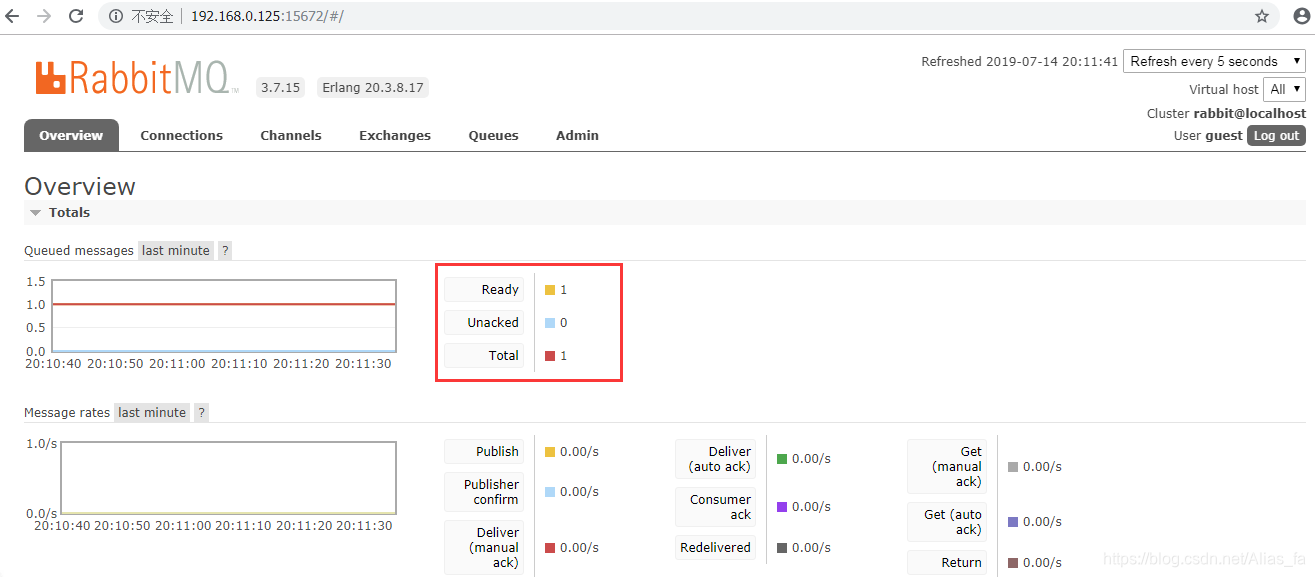The height and width of the screenshot is (577, 1315).
Task: Reload the page with the refresh icon
Action: pyautogui.click(x=76, y=16)
